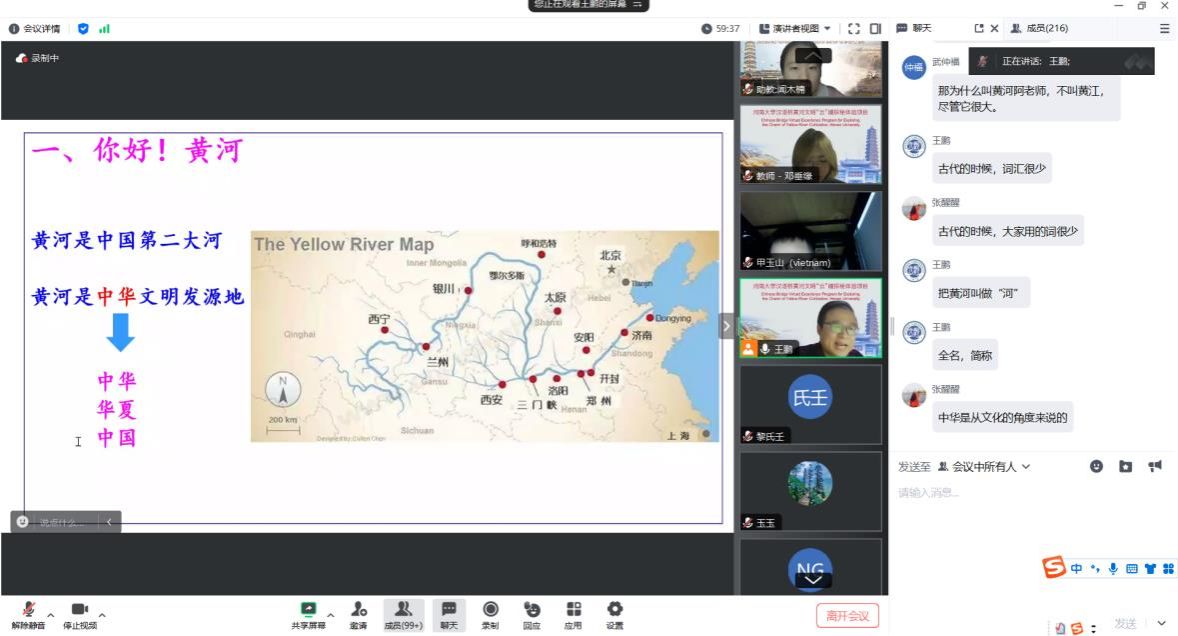Select 王鹏 video thumbnail
1178x636 pixels.
click(x=810, y=318)
